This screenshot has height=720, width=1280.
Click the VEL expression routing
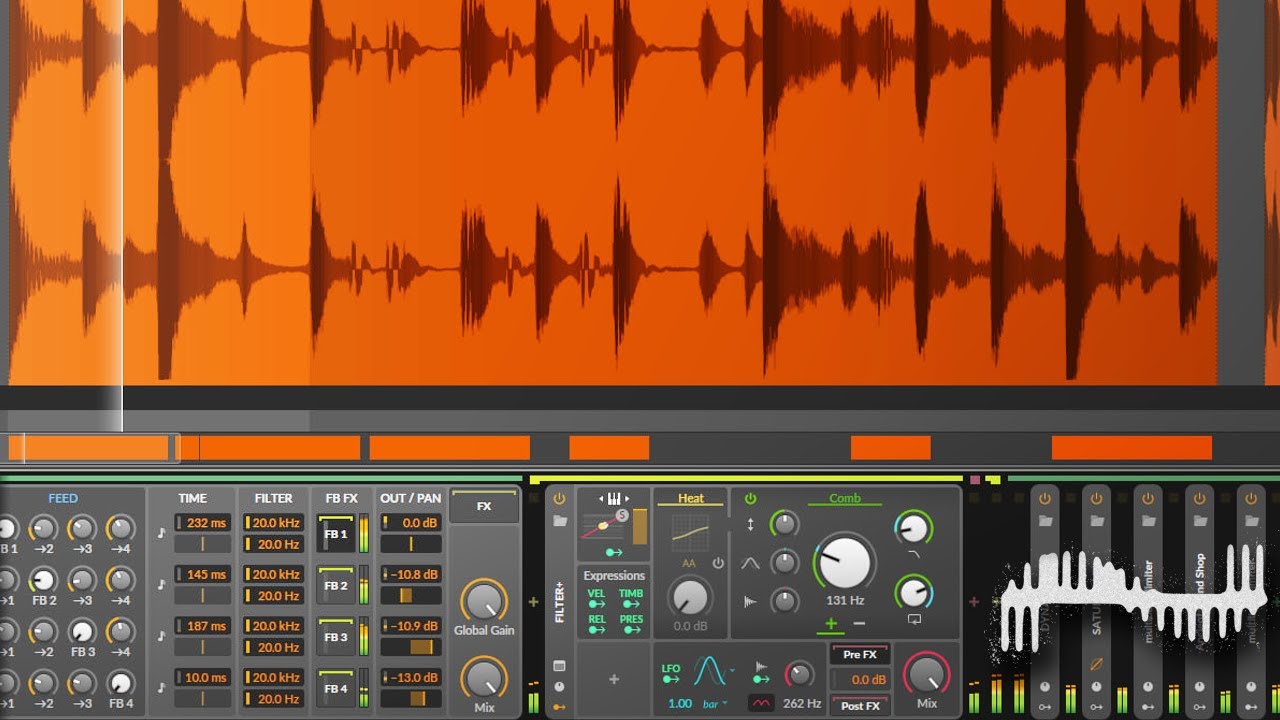point(597,600)
